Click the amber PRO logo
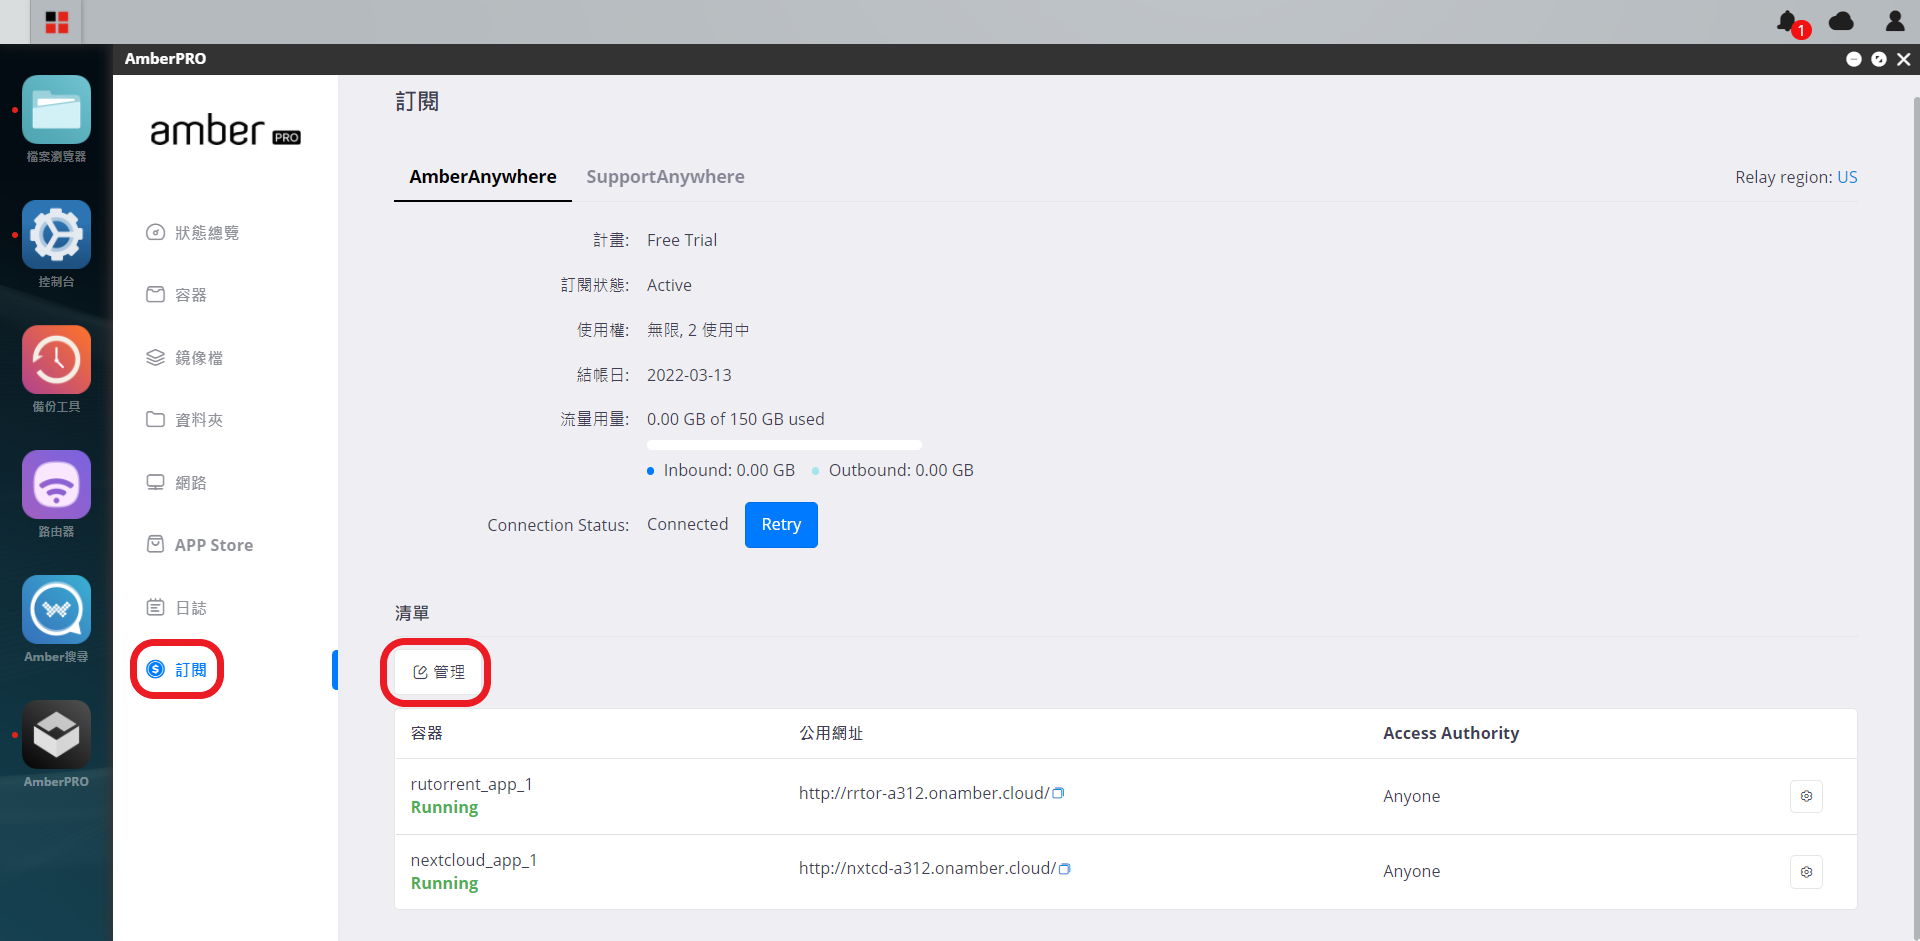 pos(225,131)
